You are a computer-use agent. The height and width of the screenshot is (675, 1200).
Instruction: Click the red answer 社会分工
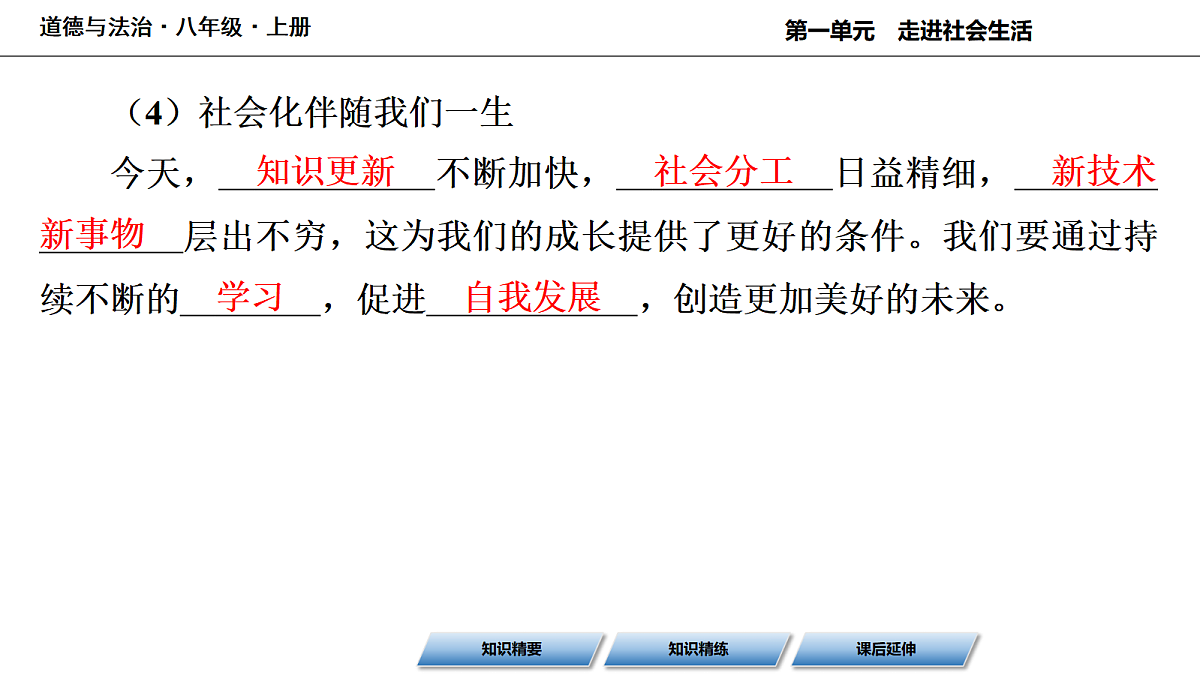click(724, 172)
